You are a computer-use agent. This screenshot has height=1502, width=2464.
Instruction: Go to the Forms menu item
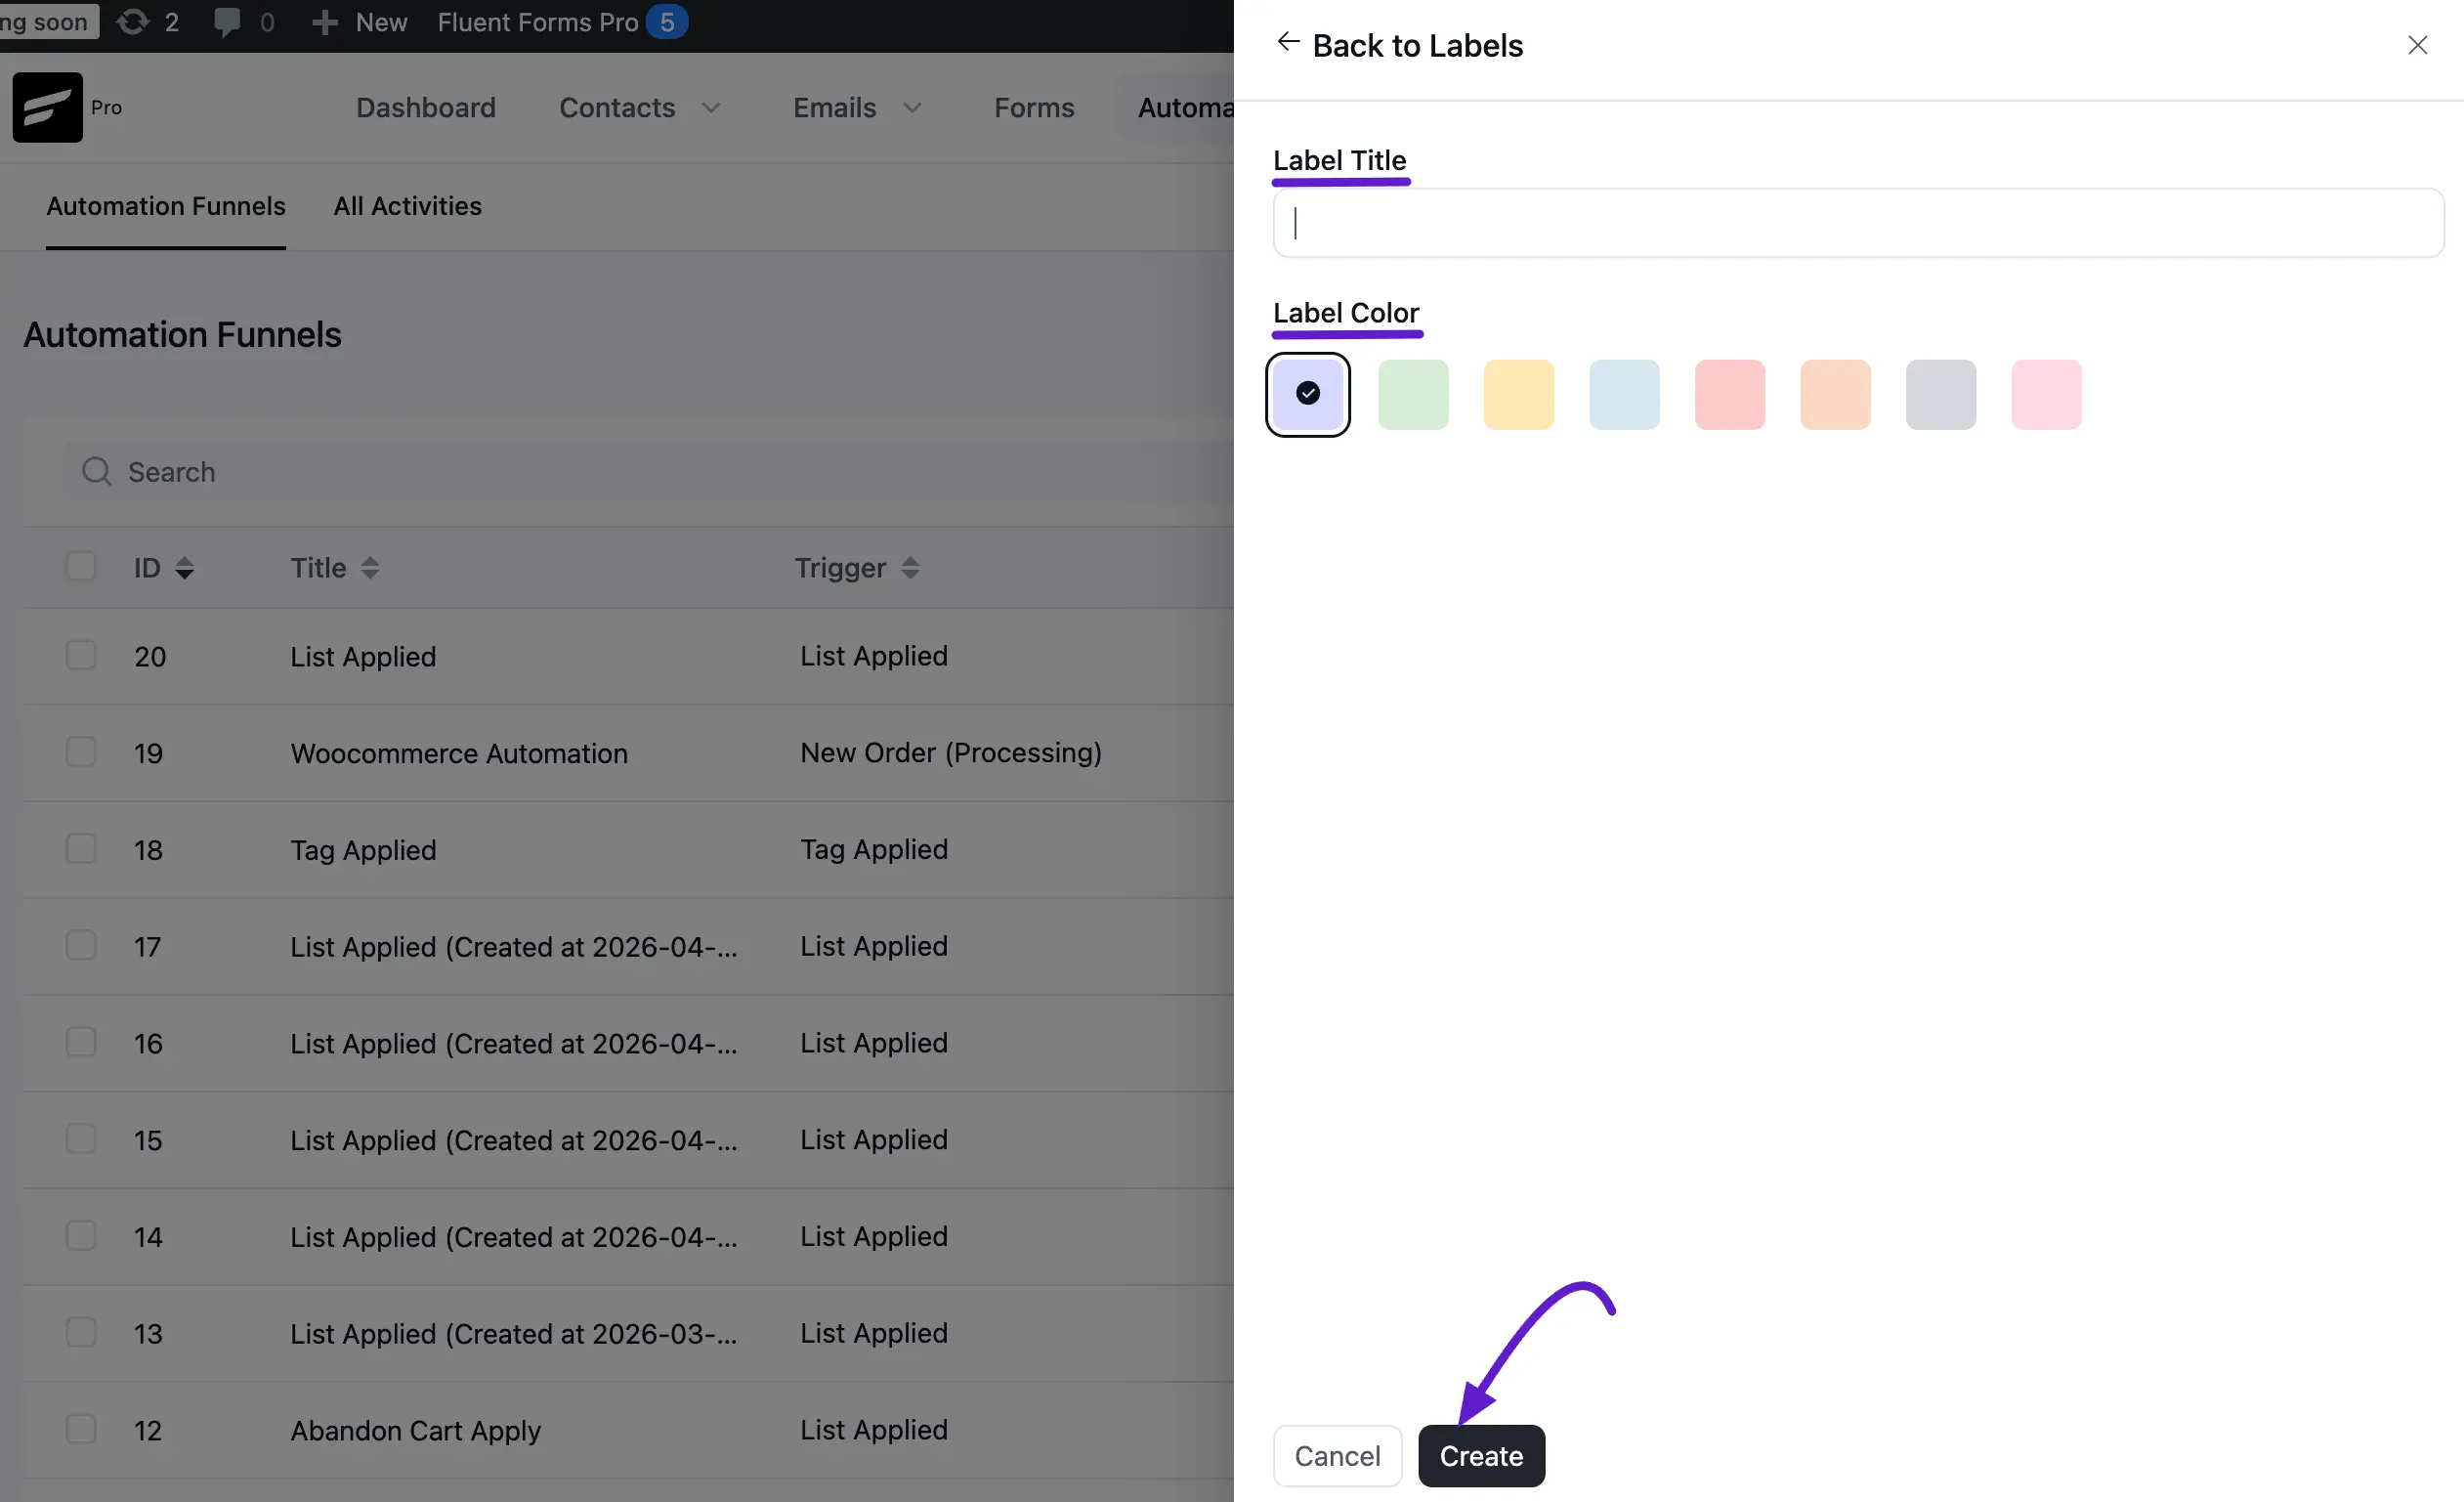[x=1034, y=107]
